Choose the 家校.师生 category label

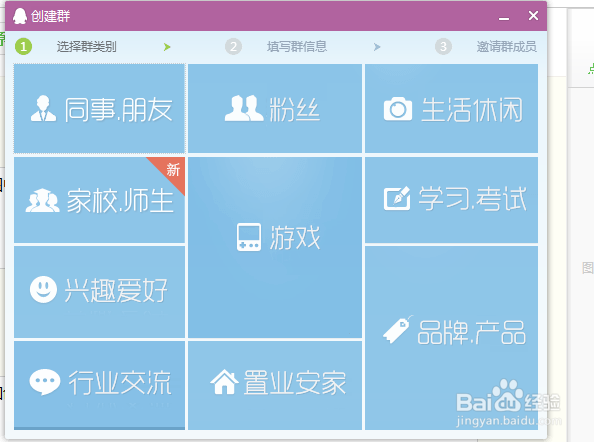[x=120, y=200]
